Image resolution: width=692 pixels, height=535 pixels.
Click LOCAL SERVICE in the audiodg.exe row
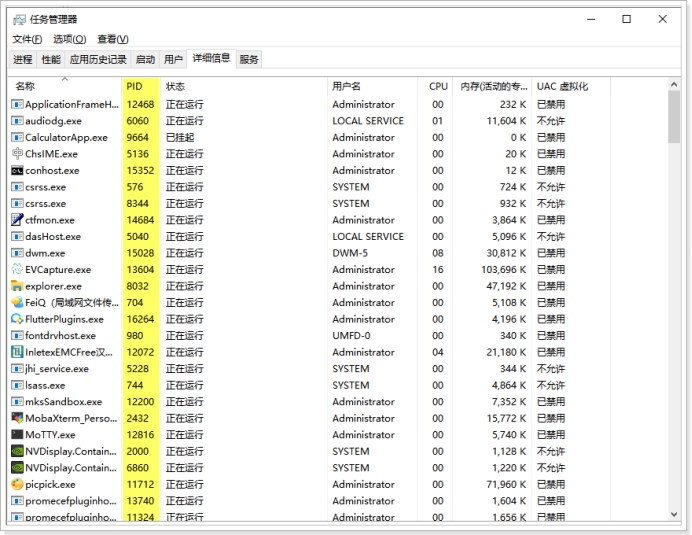(x=368, y=121)
